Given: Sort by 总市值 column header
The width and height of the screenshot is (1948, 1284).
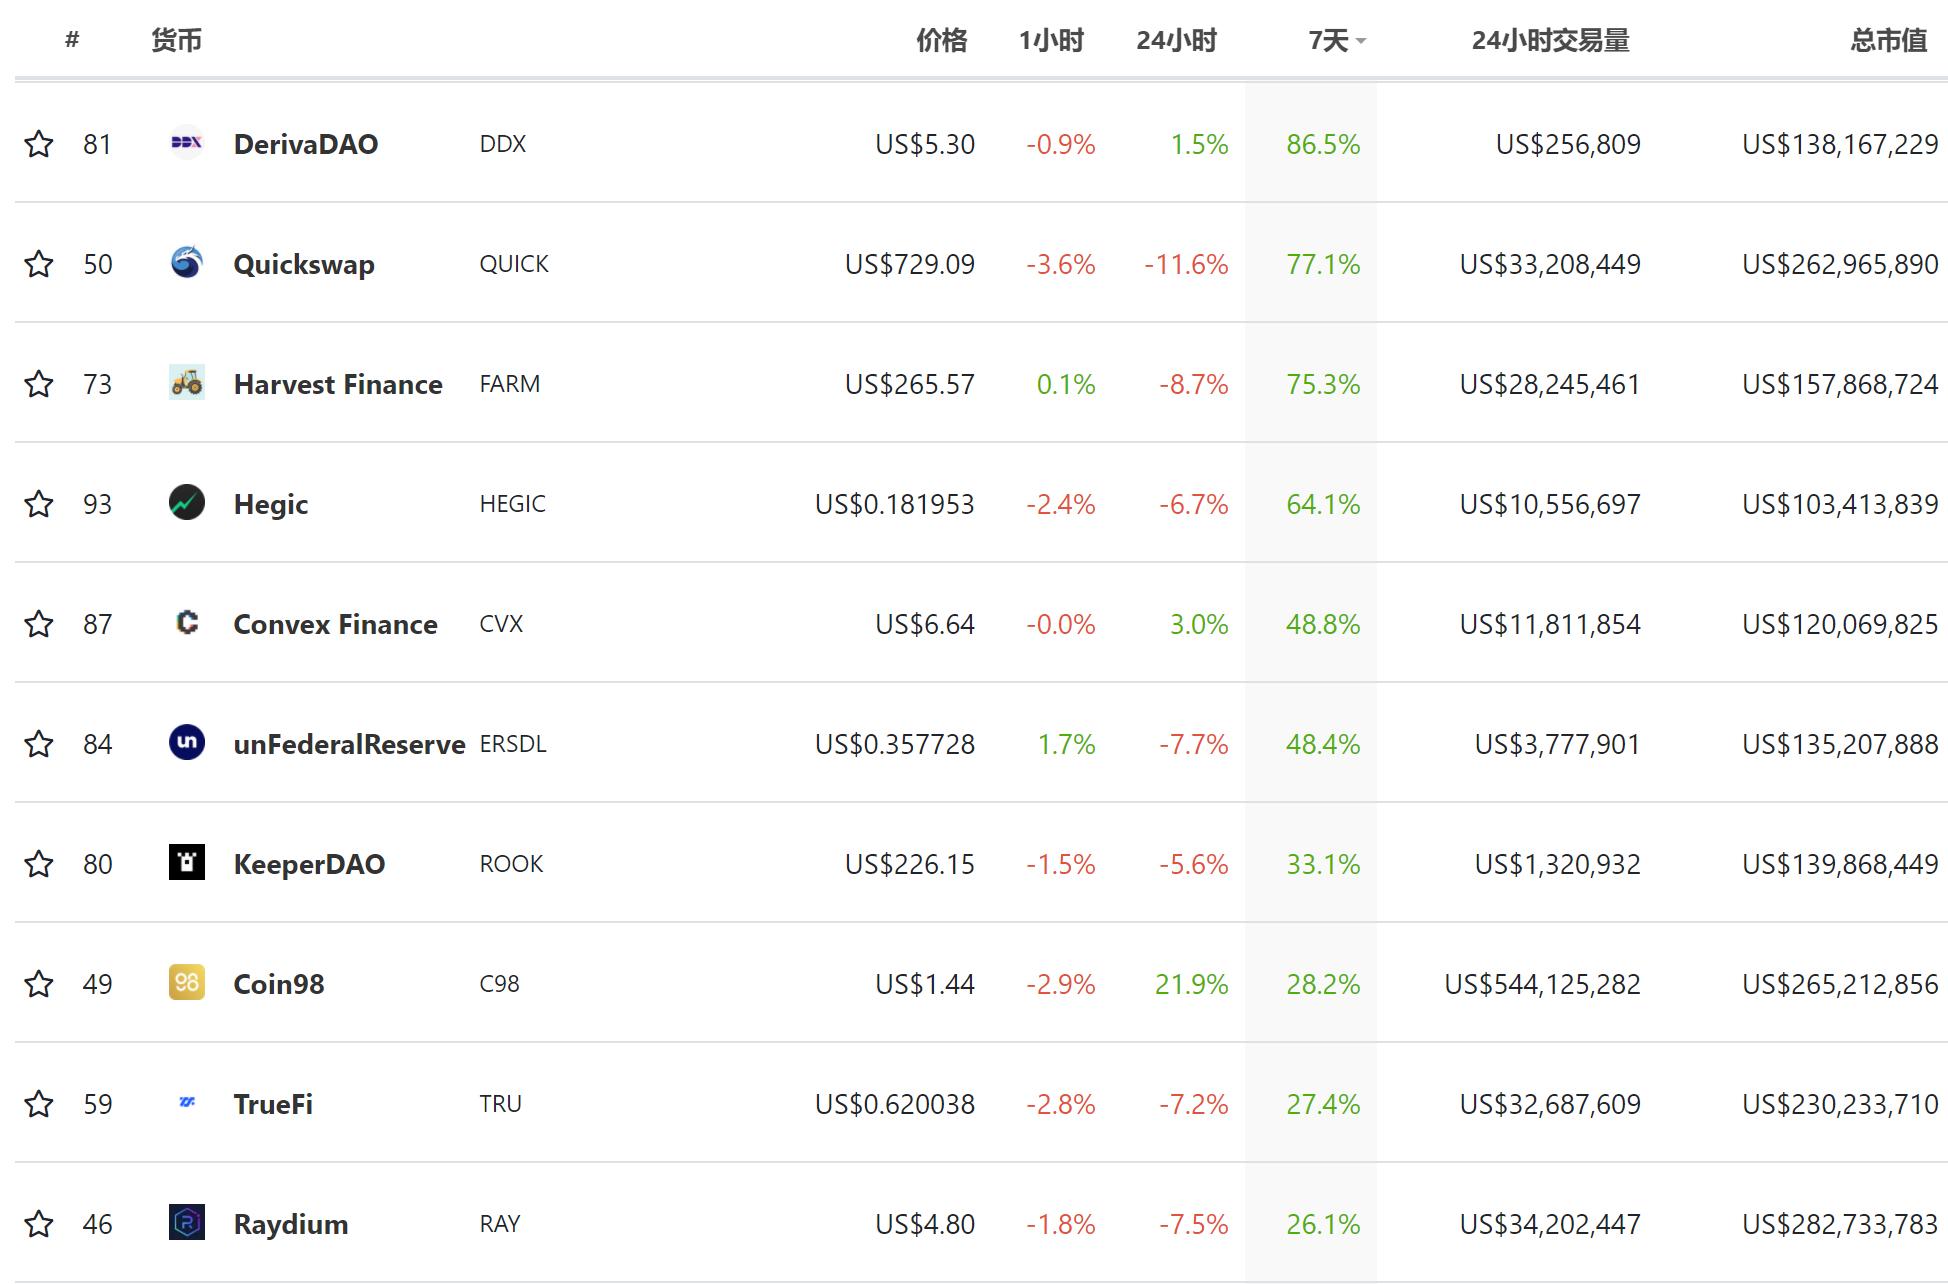Looking at the screenshot, I should click(1887, 41).
